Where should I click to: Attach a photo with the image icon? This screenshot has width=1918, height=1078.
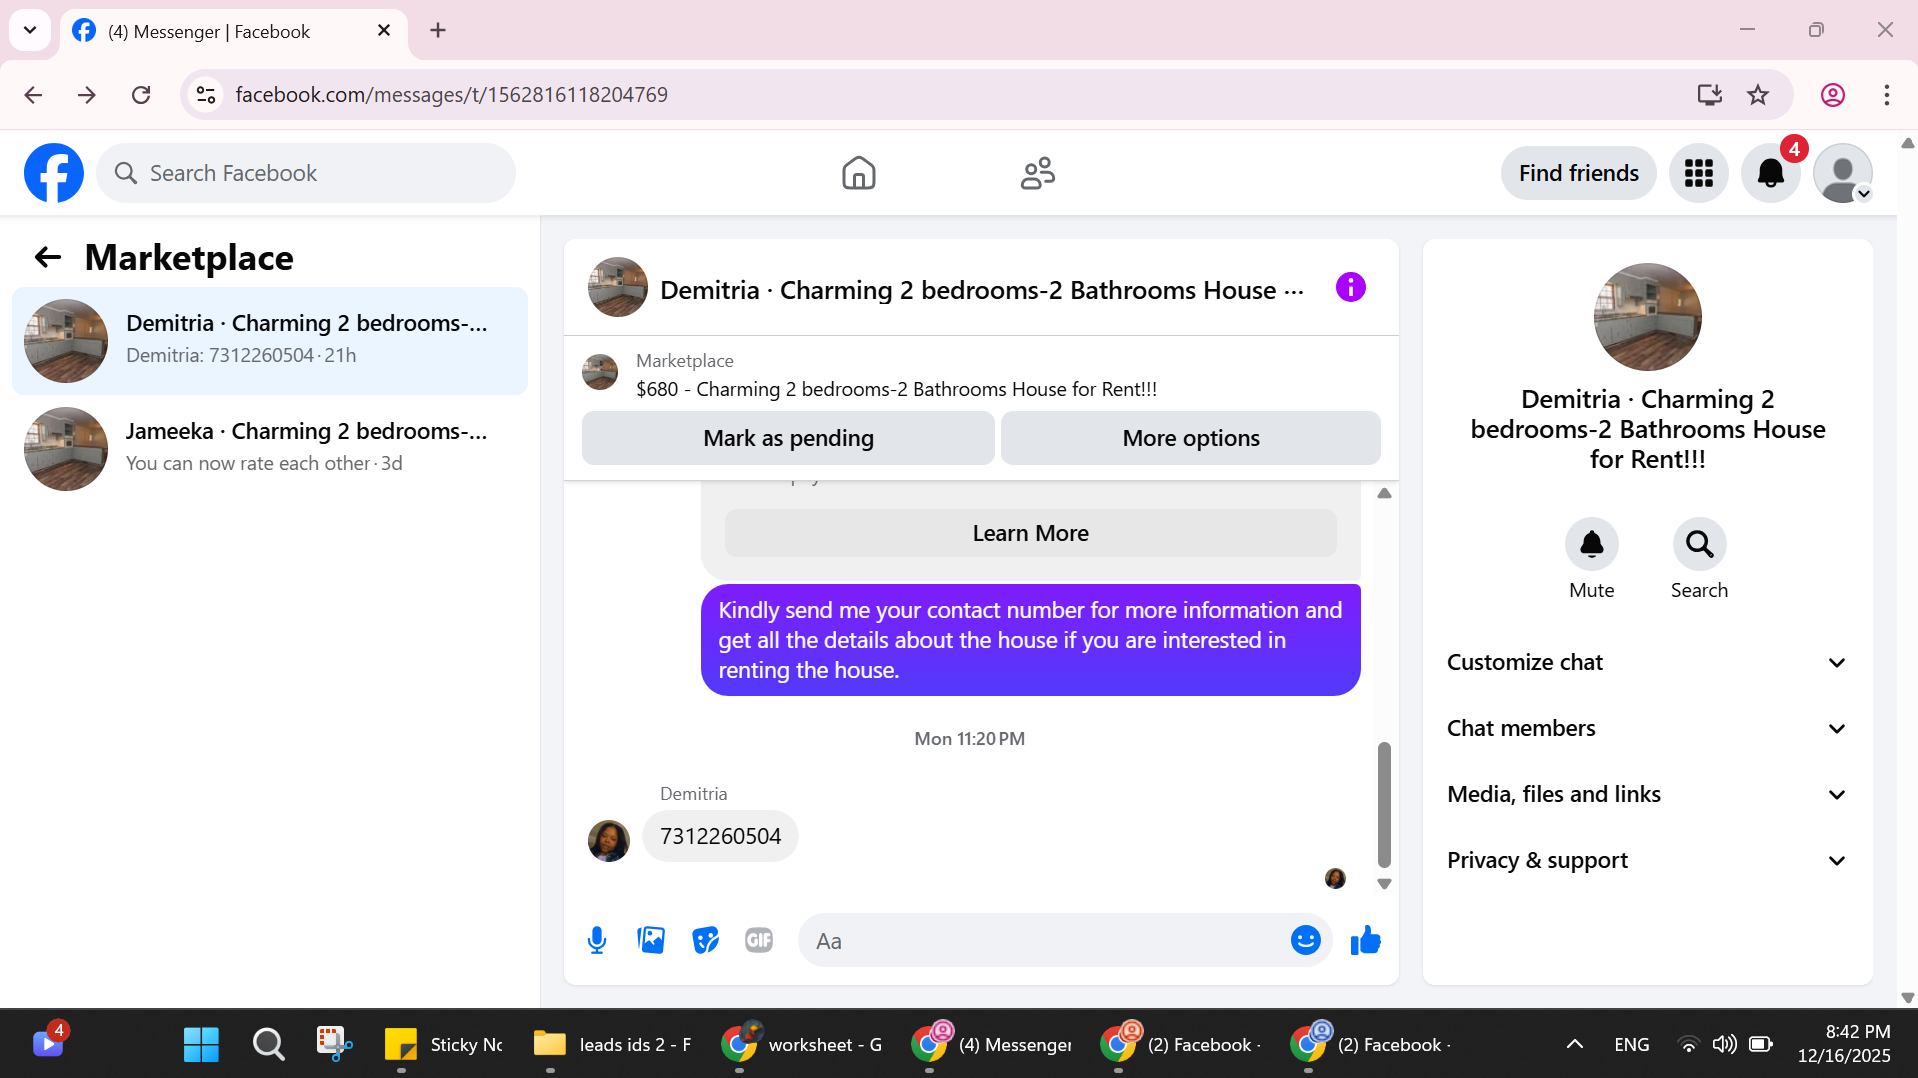point(651,940)
